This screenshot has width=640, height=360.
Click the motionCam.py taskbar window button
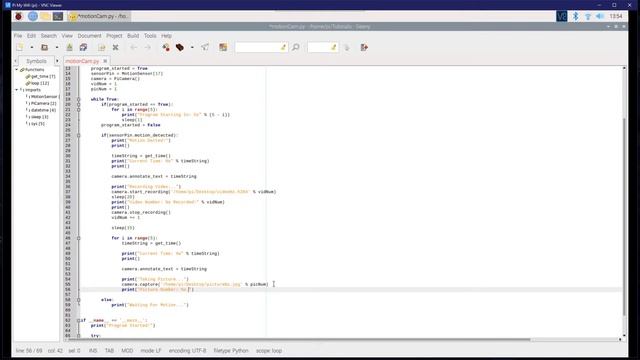click(99, 16)
